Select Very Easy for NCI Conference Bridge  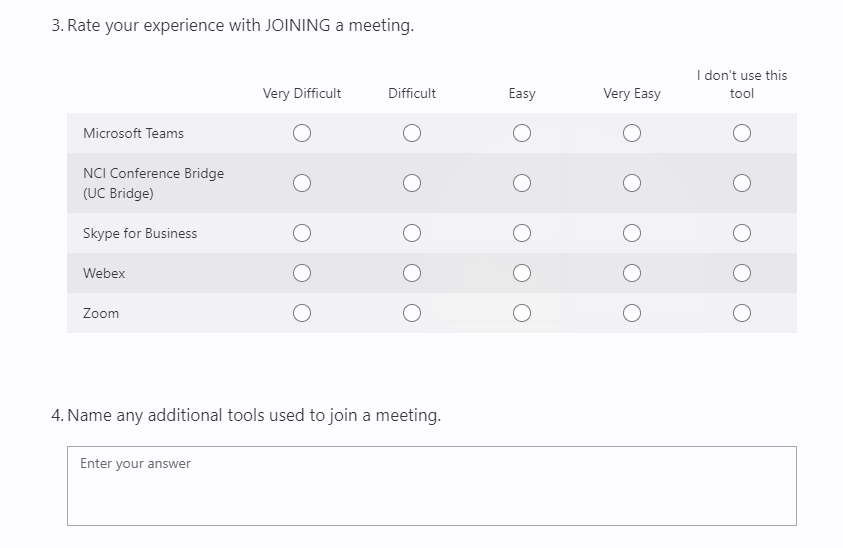pyautogui.click(x=632, y=183)
